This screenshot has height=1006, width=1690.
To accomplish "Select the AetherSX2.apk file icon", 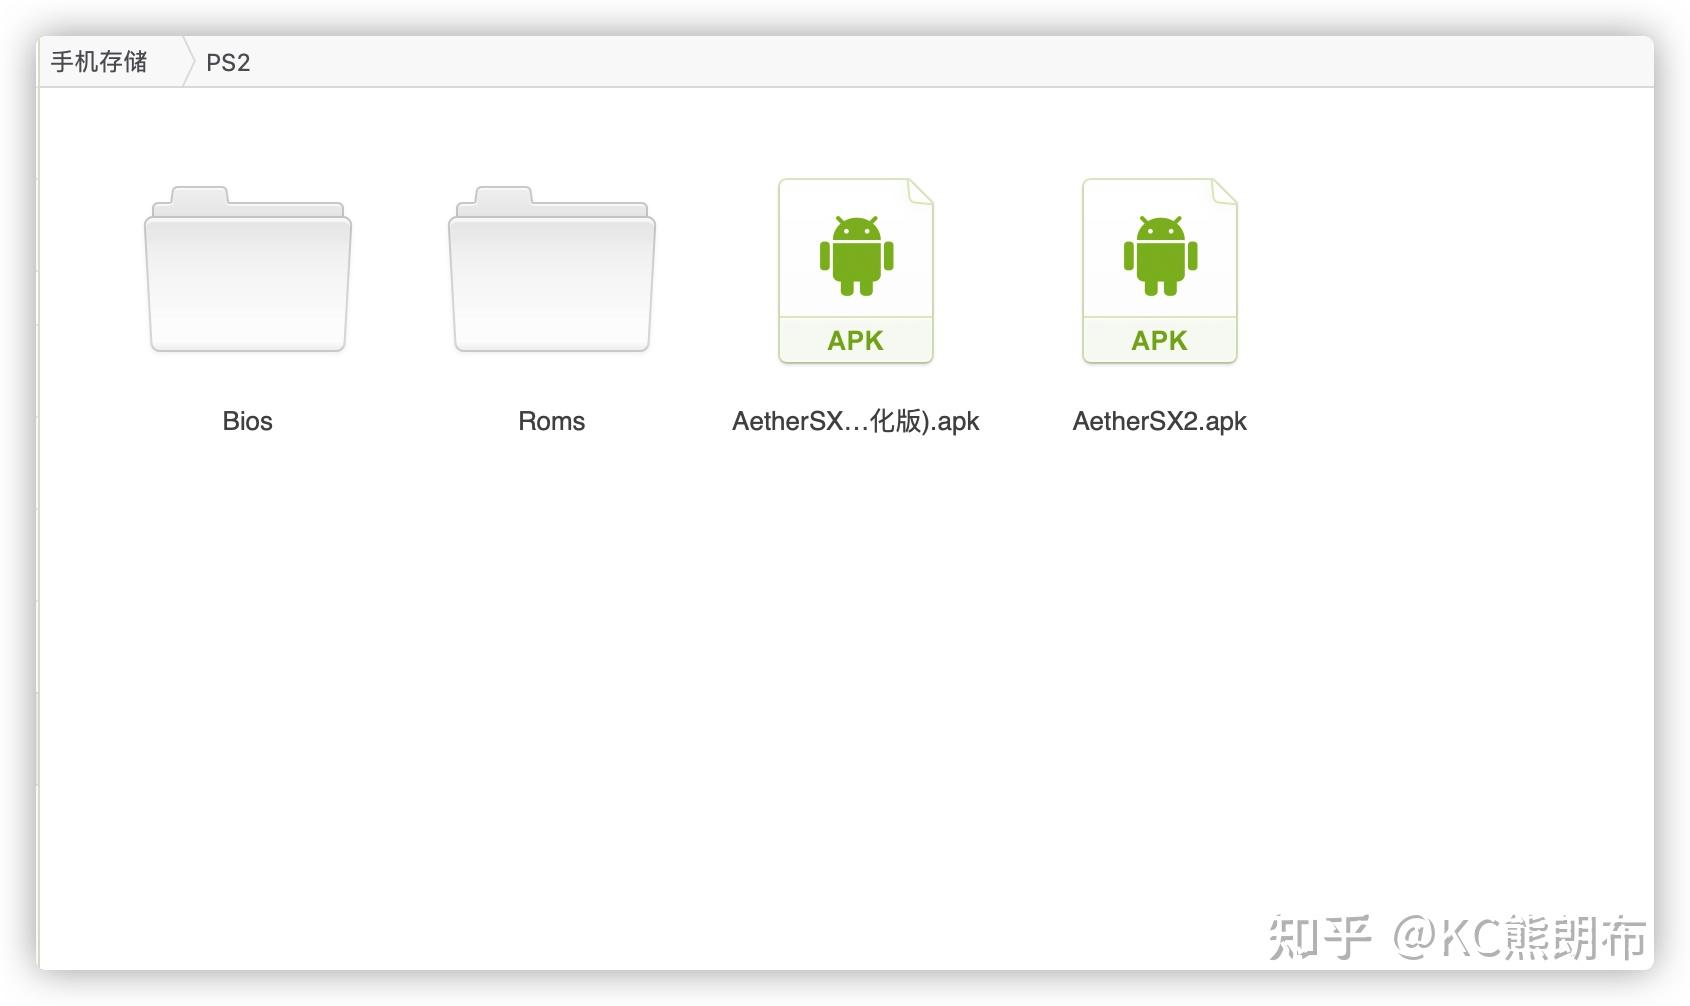I will (1160, 271).
